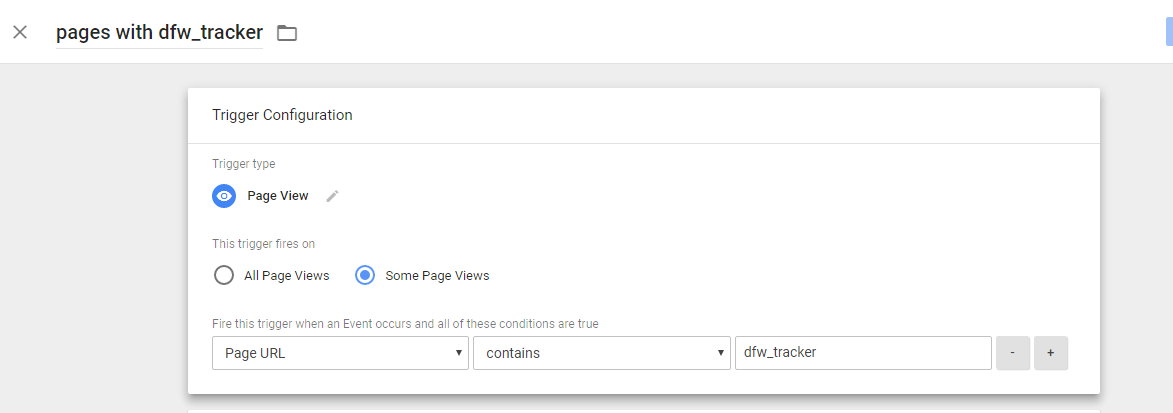Select the All Page Views radio button
Viewport: 1173px width, 413px height.
224,275
